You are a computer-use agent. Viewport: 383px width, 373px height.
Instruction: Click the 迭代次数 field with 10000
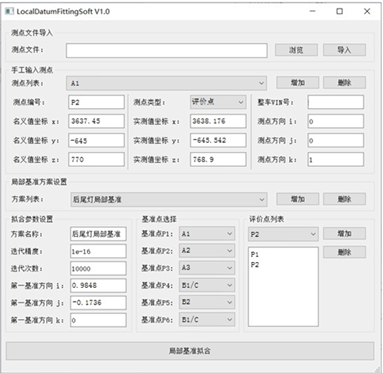coord(98,268)
